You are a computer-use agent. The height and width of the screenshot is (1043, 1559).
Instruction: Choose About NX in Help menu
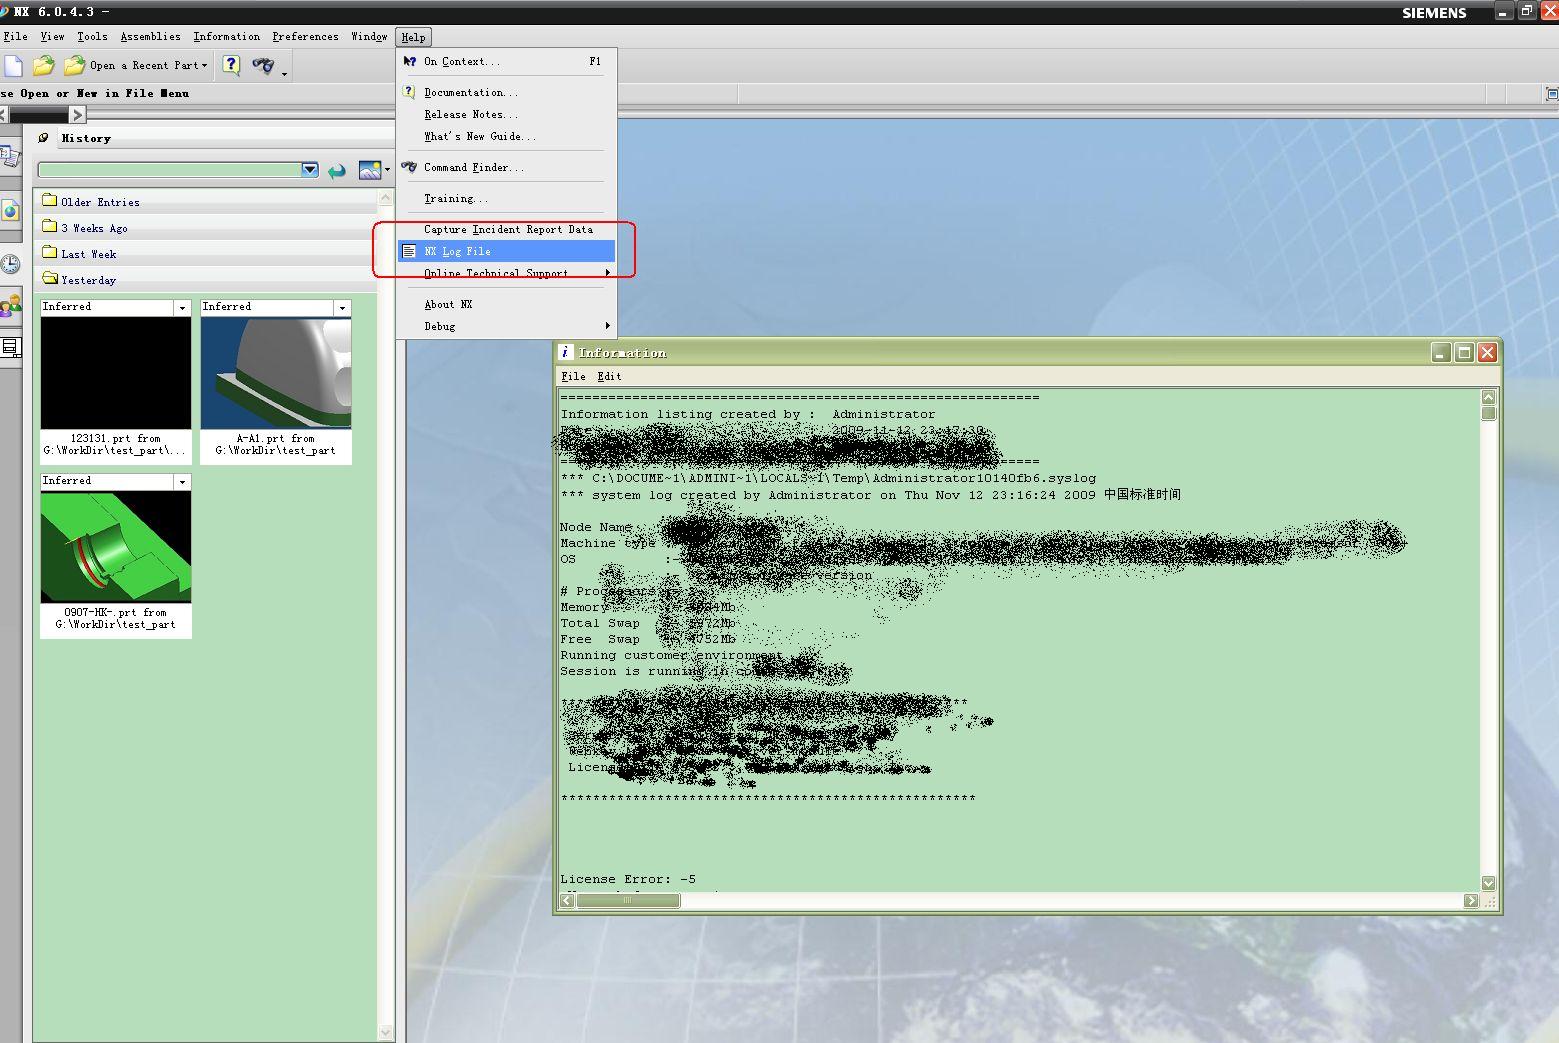click(x=506, y=304)
